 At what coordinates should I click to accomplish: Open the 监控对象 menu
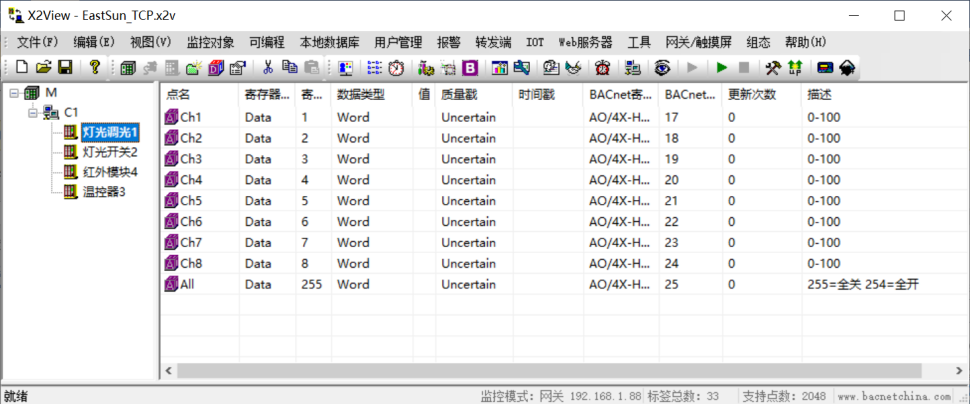click(210, 43)
